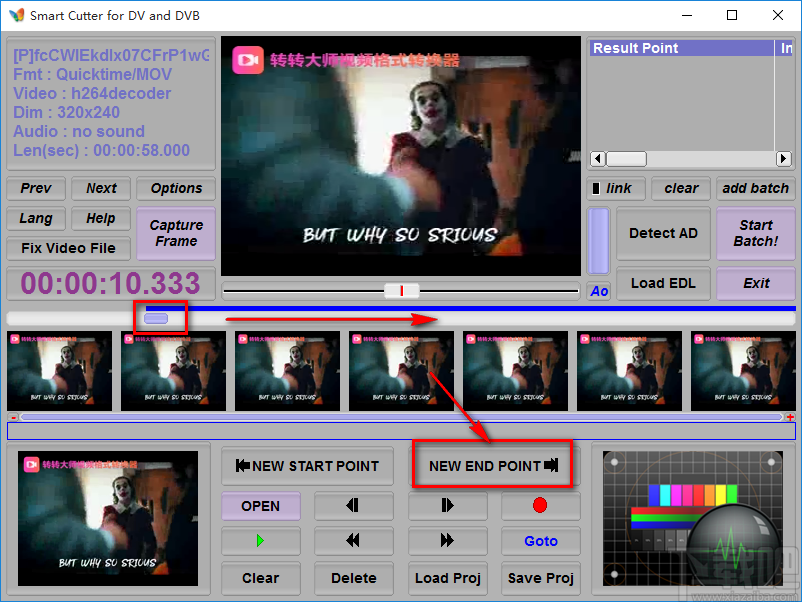Click the Len(sec) : 00:00:58.000 text
The height and width of the screenshot is (602, 802).
click(101, 150)
